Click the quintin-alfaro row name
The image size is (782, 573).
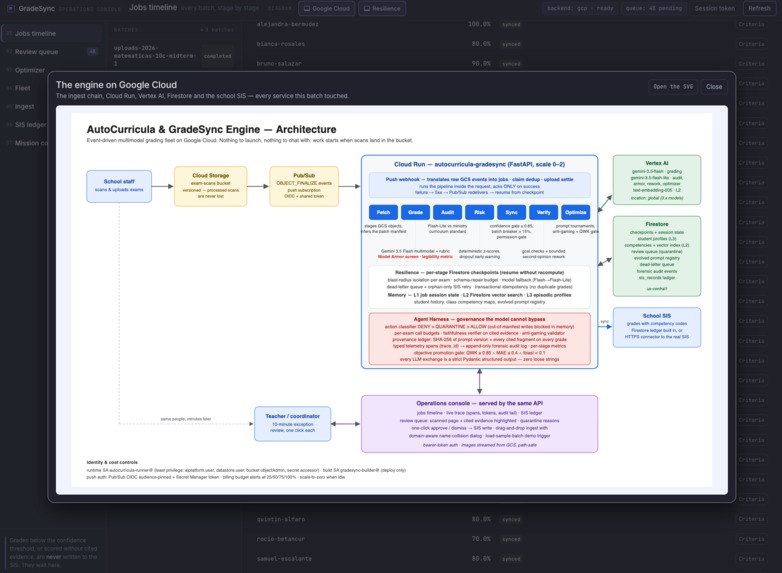point(281,520)
